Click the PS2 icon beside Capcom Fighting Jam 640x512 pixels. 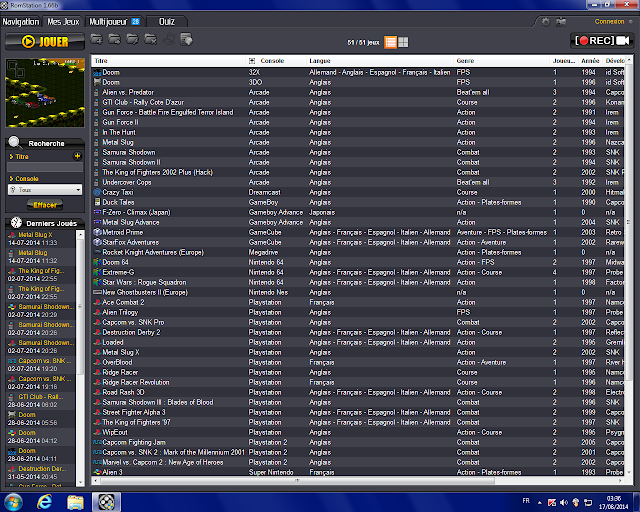tap(97, 442)
